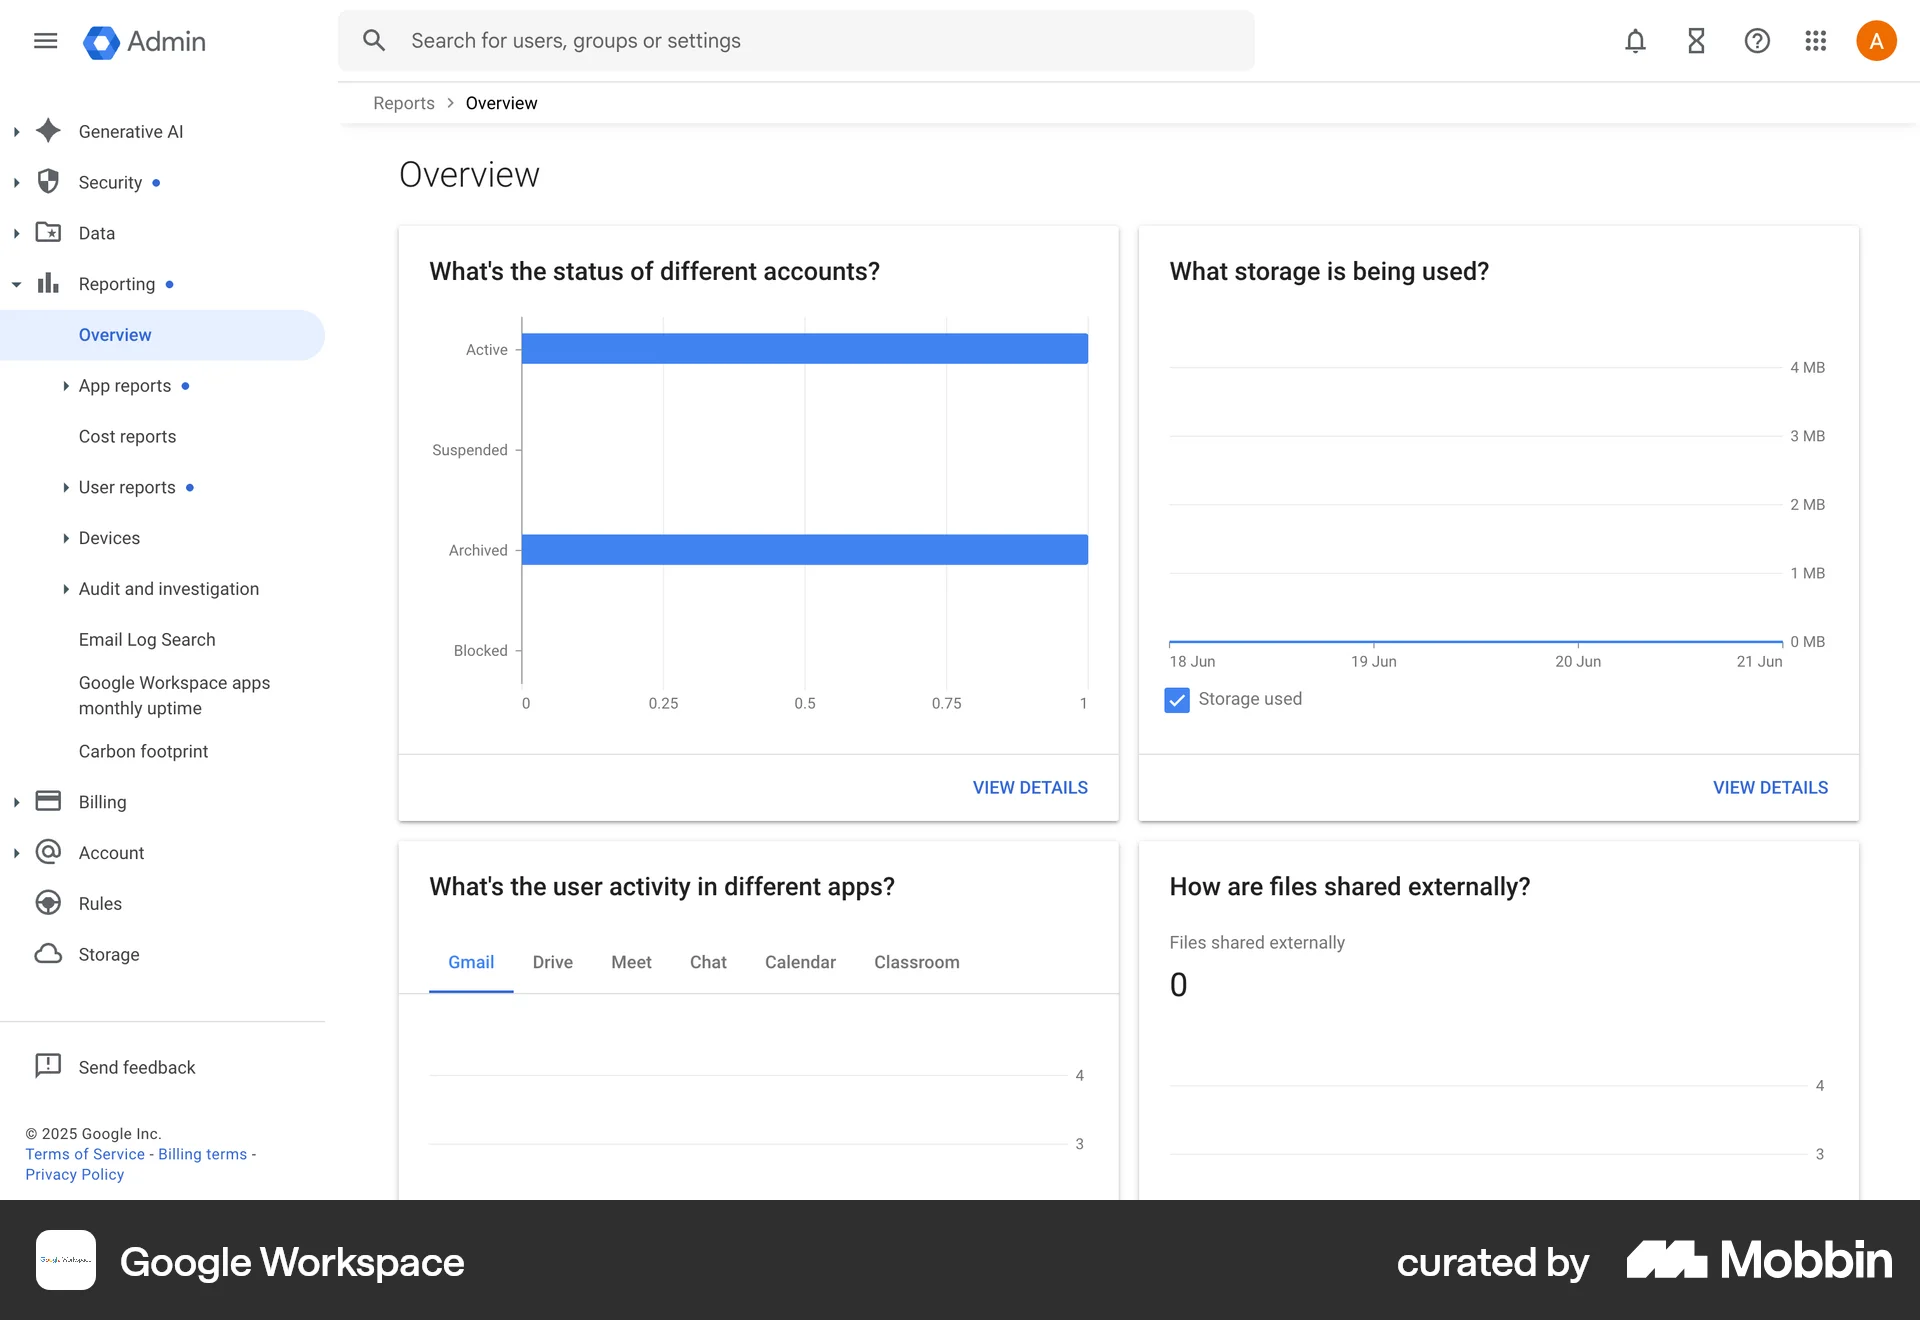
Task: Click the Reporting bar chart icon
Action: click(x=48, y=283)
